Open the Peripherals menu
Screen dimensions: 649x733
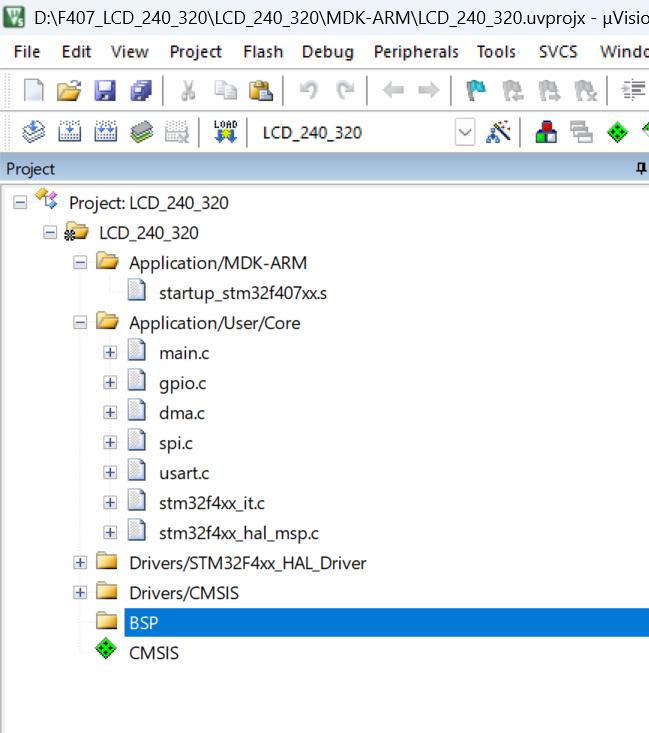(416, 51)
